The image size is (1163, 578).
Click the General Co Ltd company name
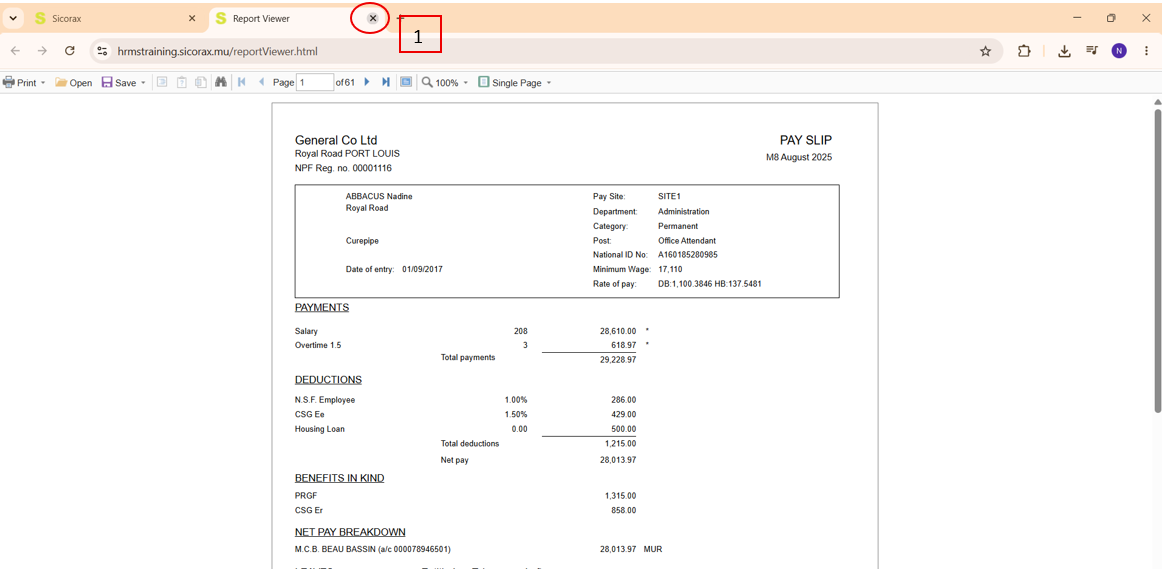[336, 140]
